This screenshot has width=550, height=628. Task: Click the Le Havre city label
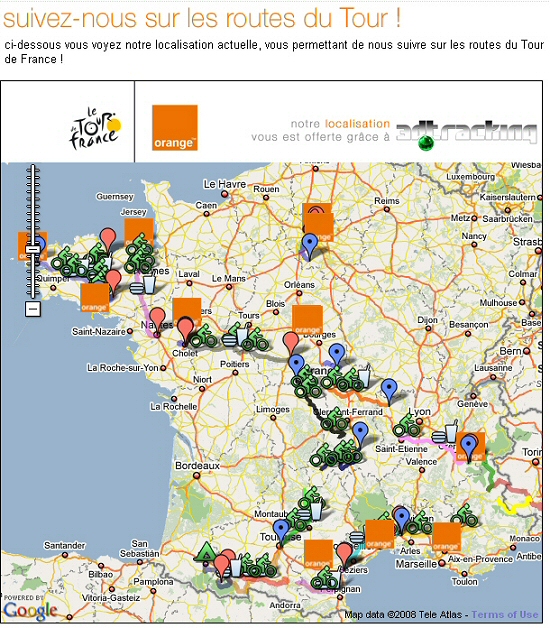click(x=225, y=184)
